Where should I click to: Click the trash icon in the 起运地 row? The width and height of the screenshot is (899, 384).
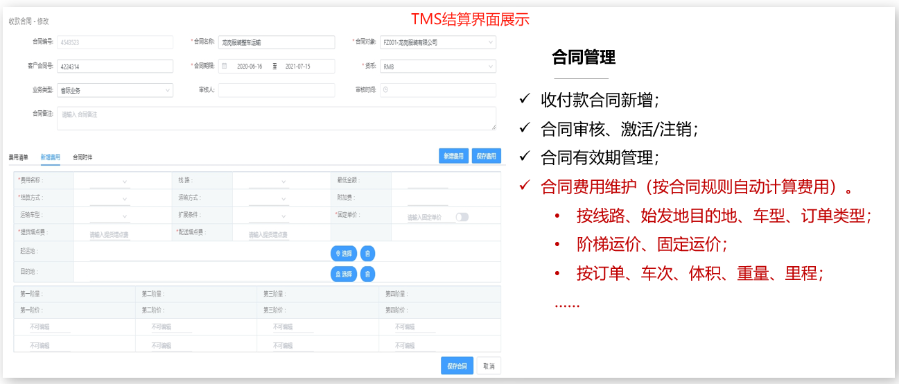click(368, 253)
